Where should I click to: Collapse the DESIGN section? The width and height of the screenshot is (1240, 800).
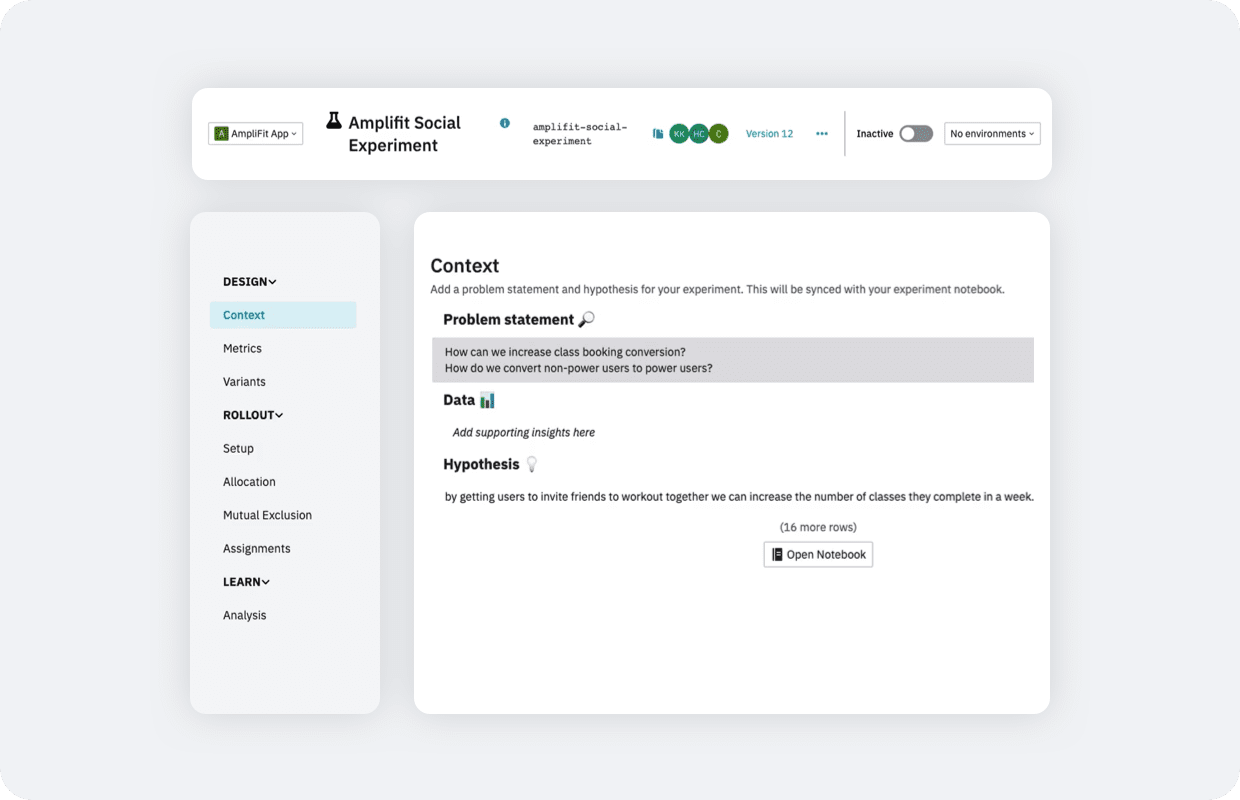[250, 282]
